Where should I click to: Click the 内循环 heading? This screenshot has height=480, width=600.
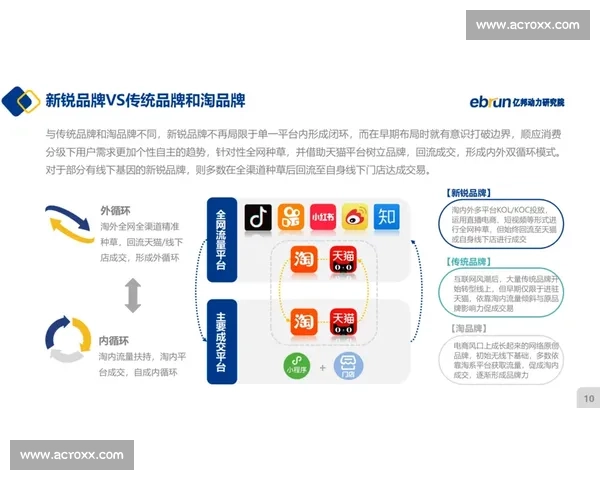tap(114, 341)
